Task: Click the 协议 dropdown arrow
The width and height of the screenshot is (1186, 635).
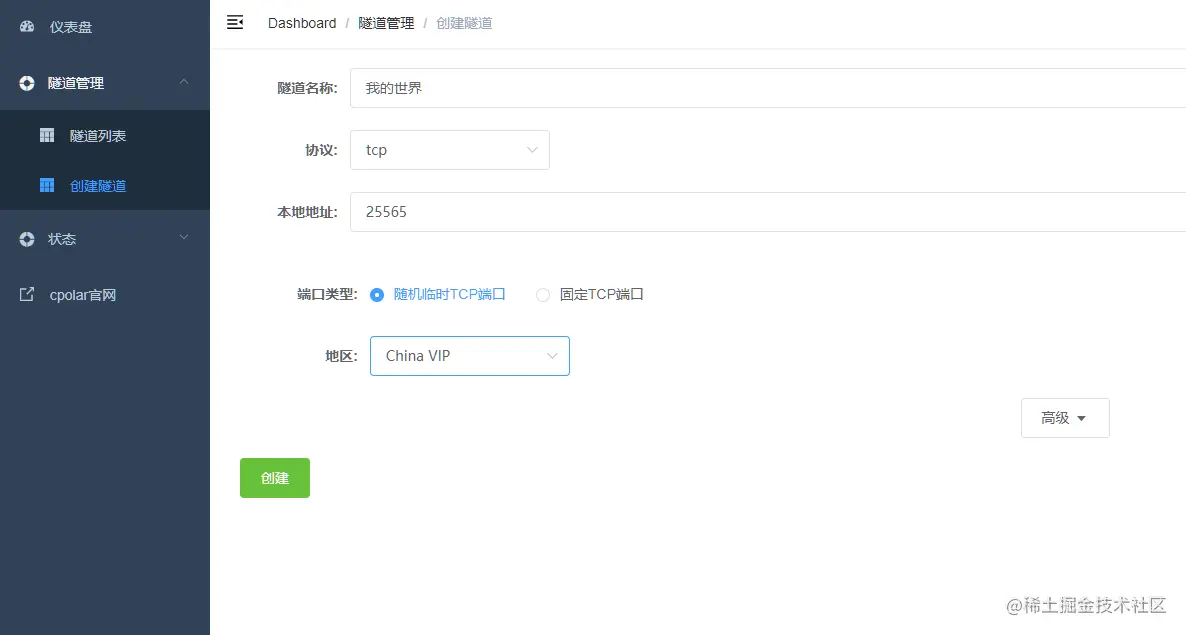Action: [x=532, y=150]
